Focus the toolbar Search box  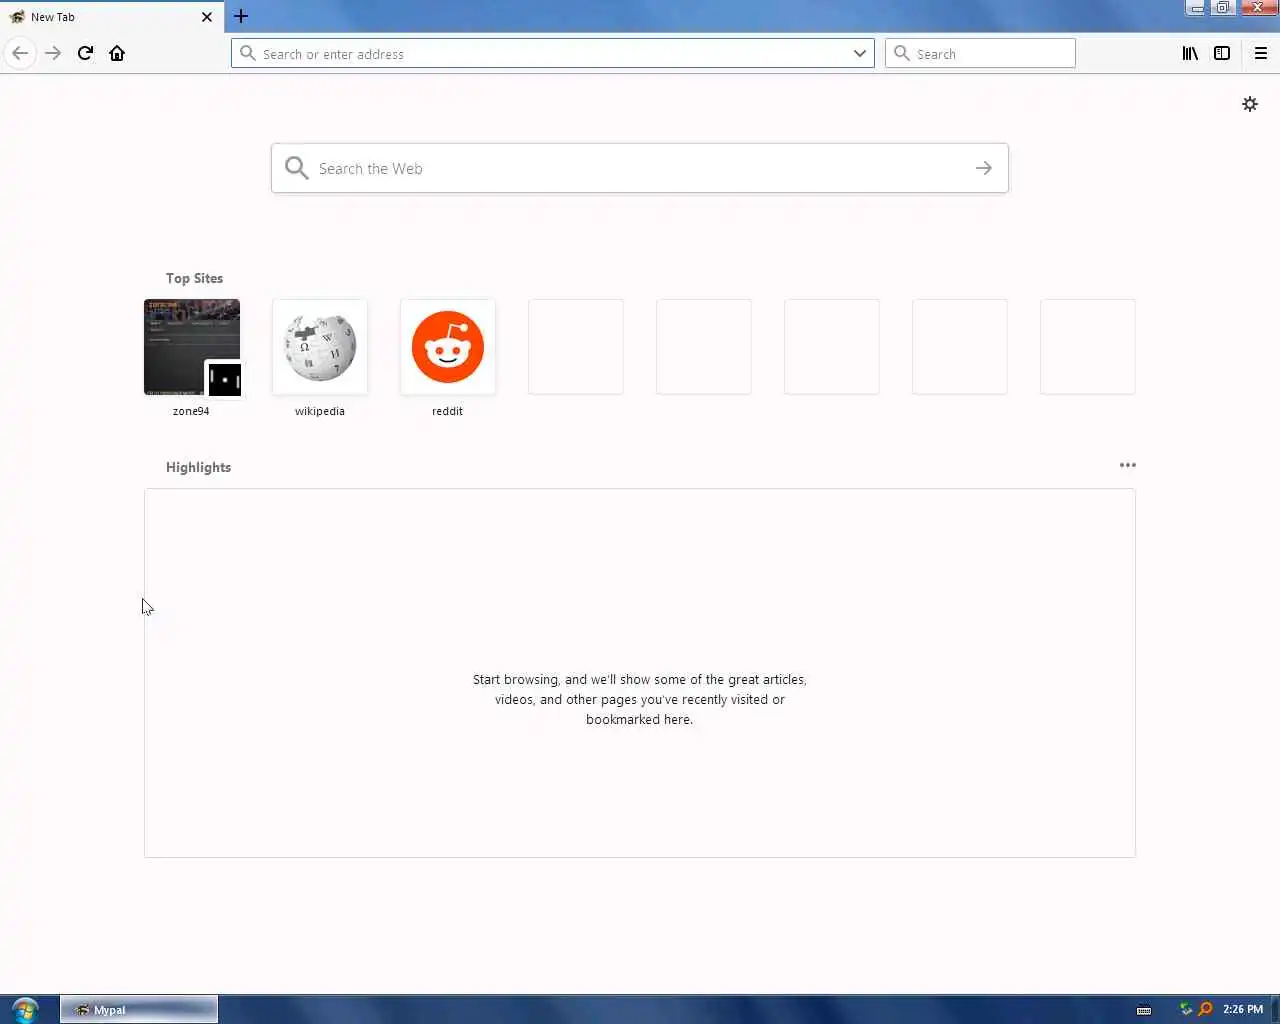[x=980, y=53]
